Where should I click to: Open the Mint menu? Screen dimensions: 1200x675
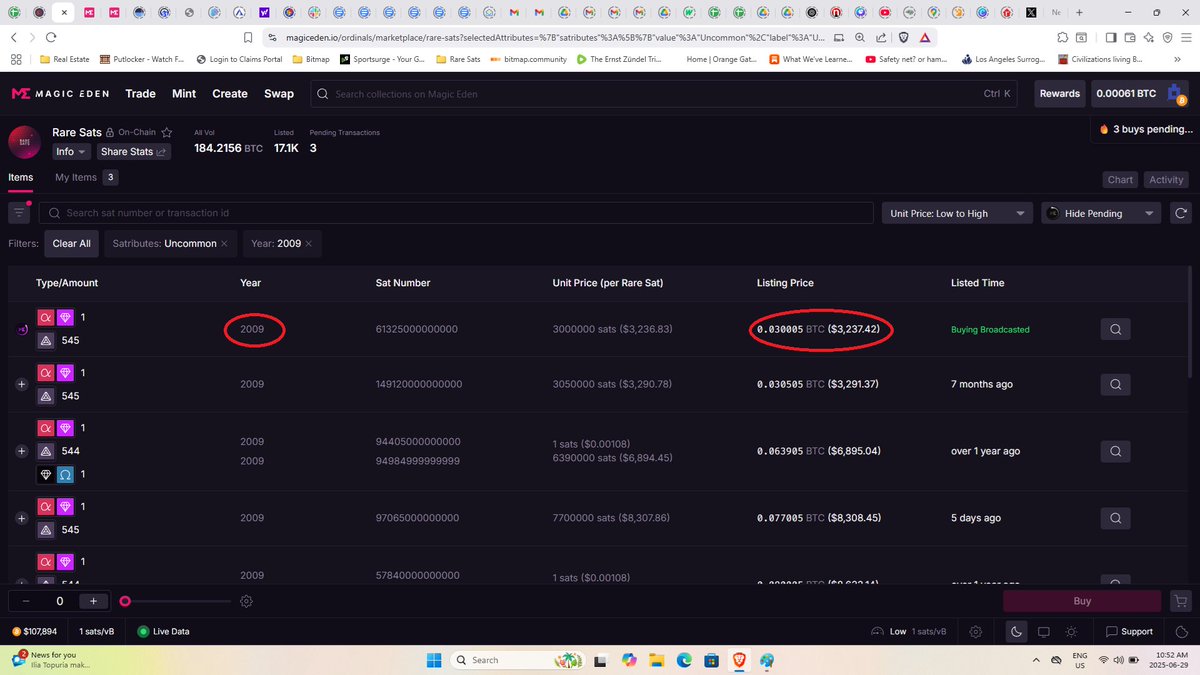point(184,93)
